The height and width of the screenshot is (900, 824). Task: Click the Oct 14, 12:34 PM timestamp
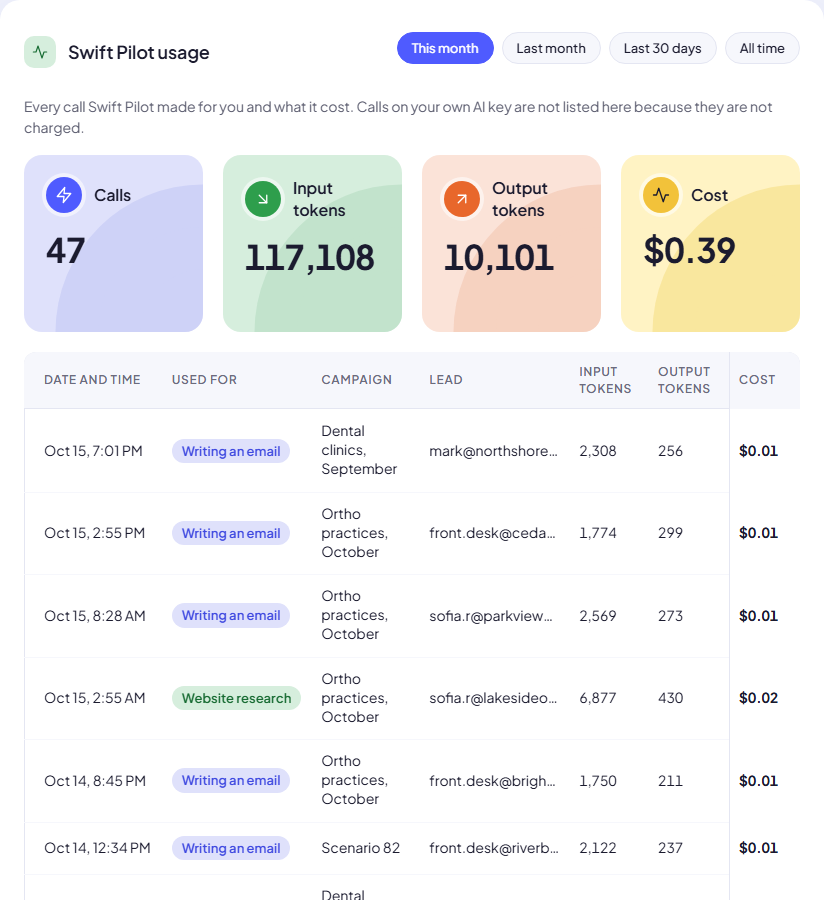tap(97, 848)
